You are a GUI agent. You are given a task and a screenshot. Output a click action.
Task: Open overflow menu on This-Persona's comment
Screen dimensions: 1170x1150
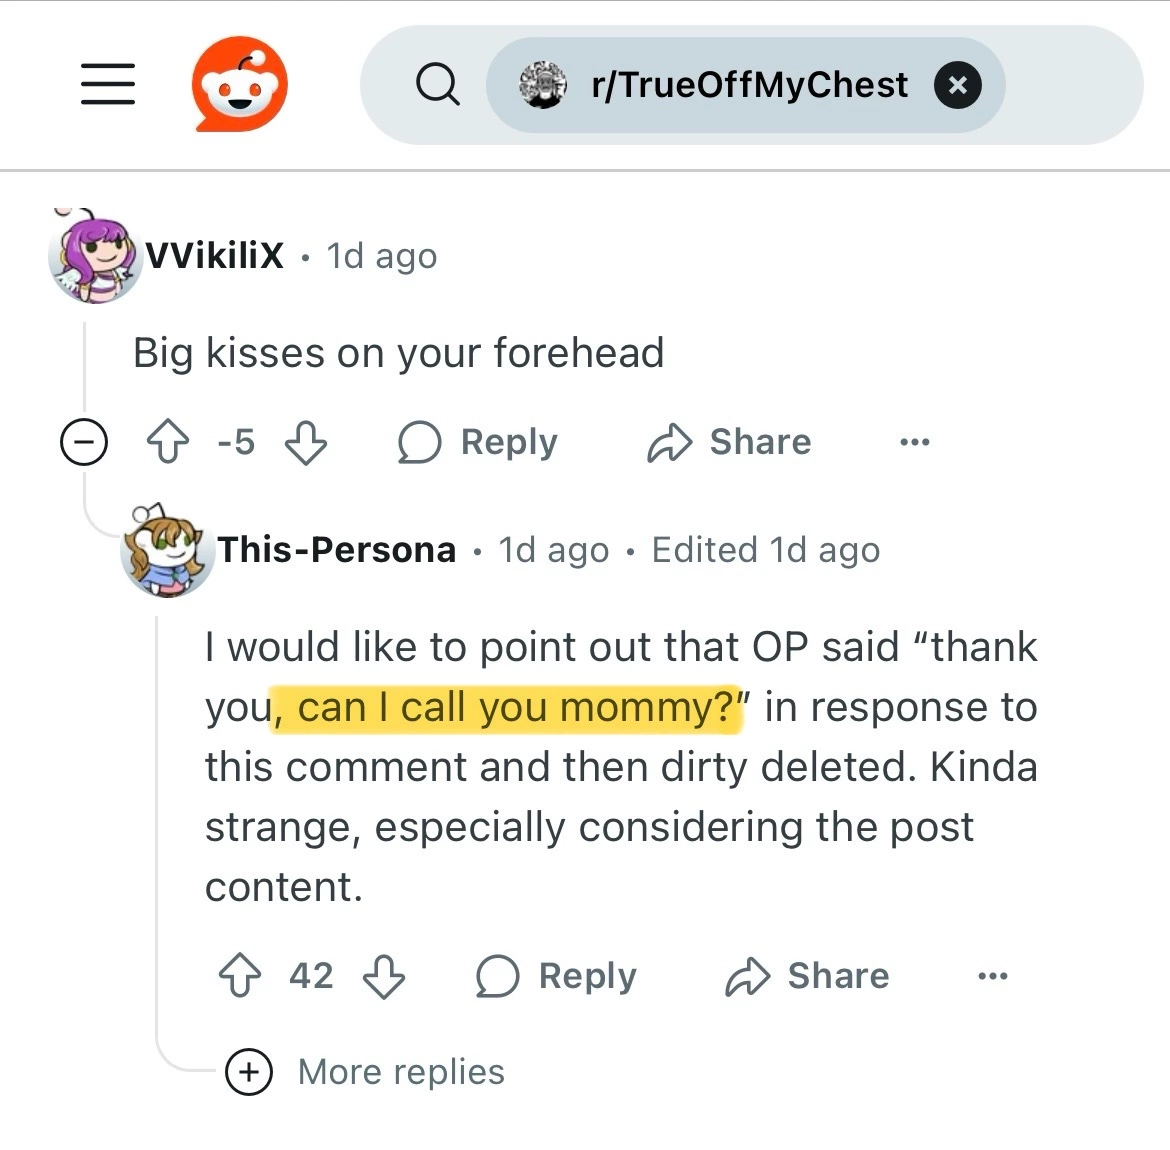click(x=992, y=975)
